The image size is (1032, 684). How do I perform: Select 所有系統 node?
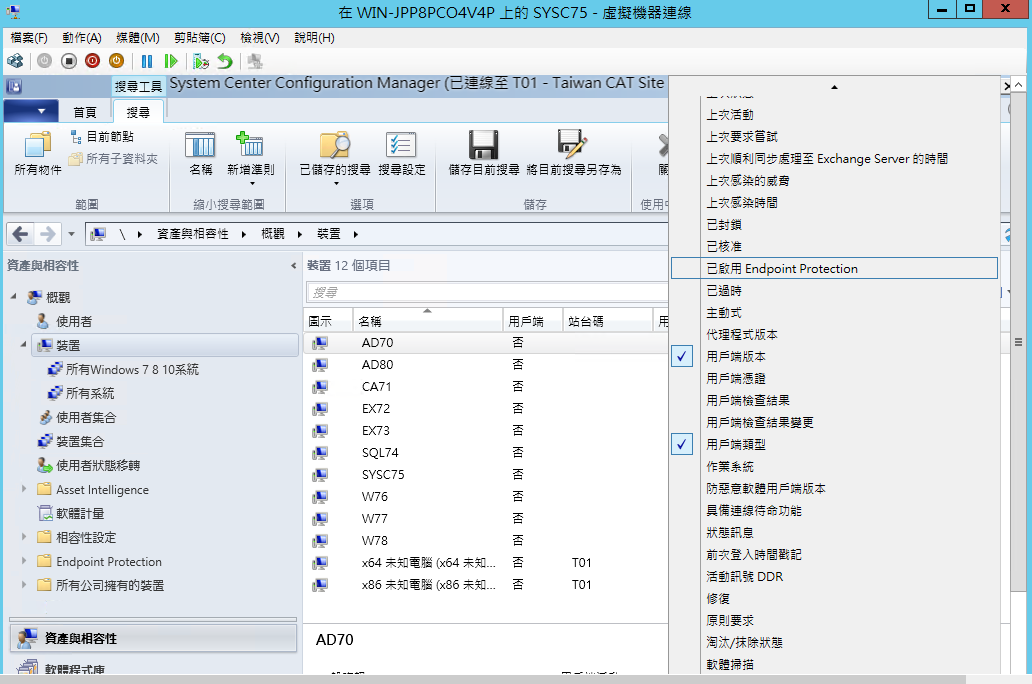coord(90,393)
